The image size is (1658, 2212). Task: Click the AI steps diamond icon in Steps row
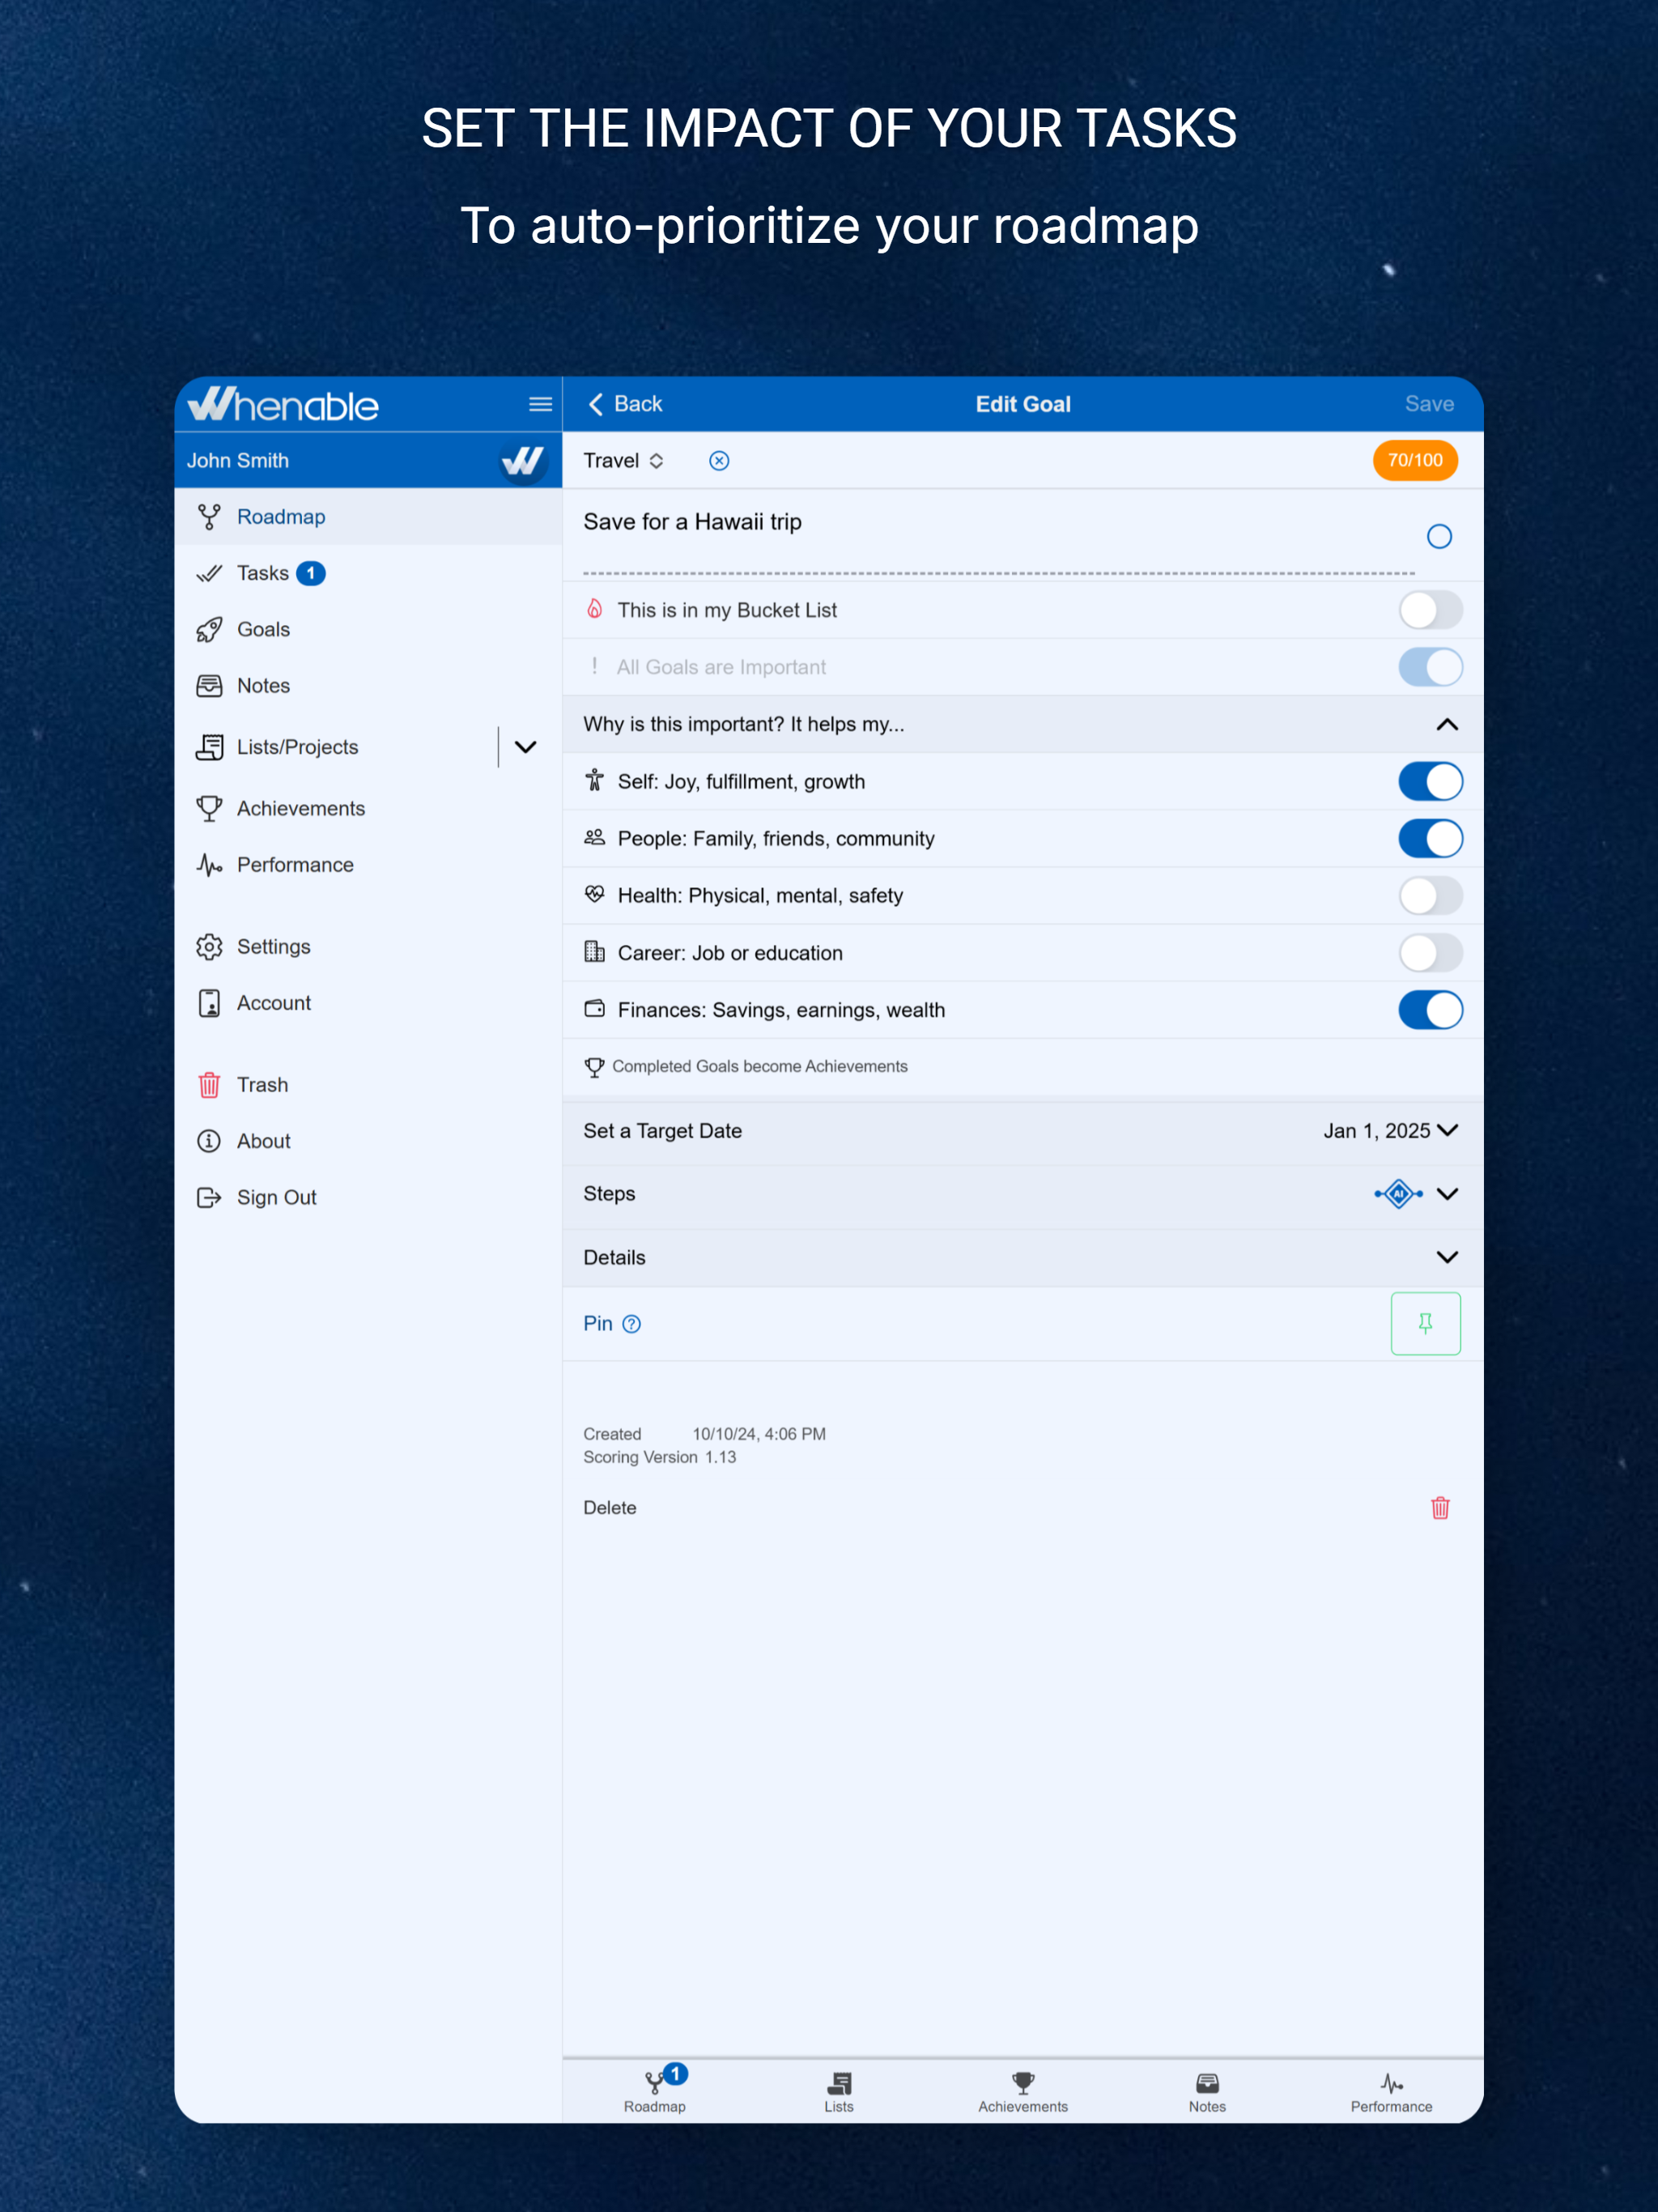(1398, 1194)
